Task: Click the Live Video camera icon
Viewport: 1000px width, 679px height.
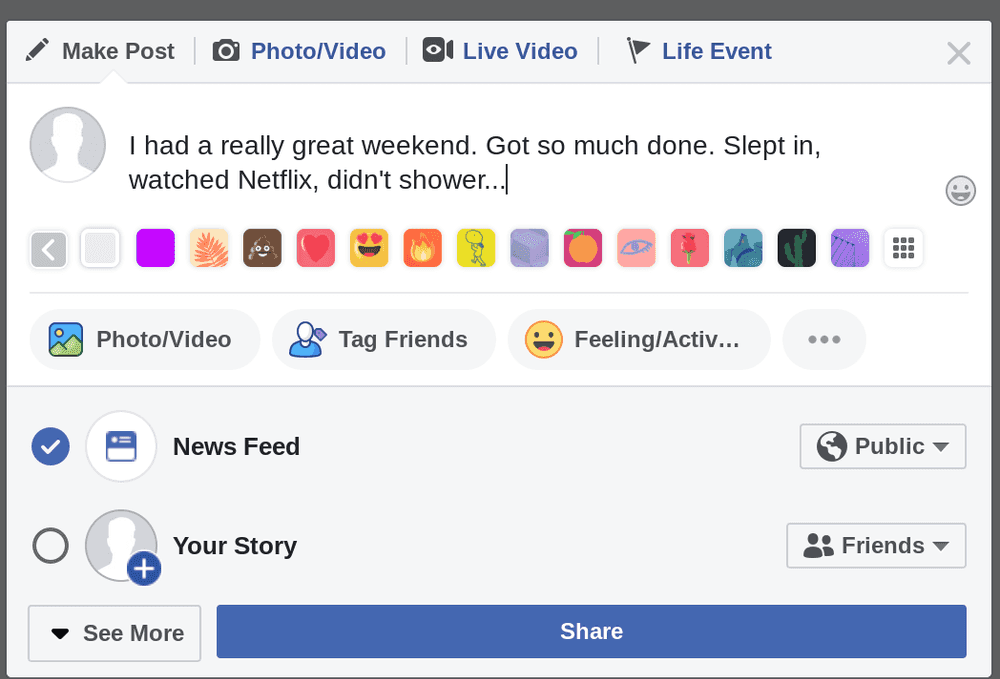Action: pos(438,51)
